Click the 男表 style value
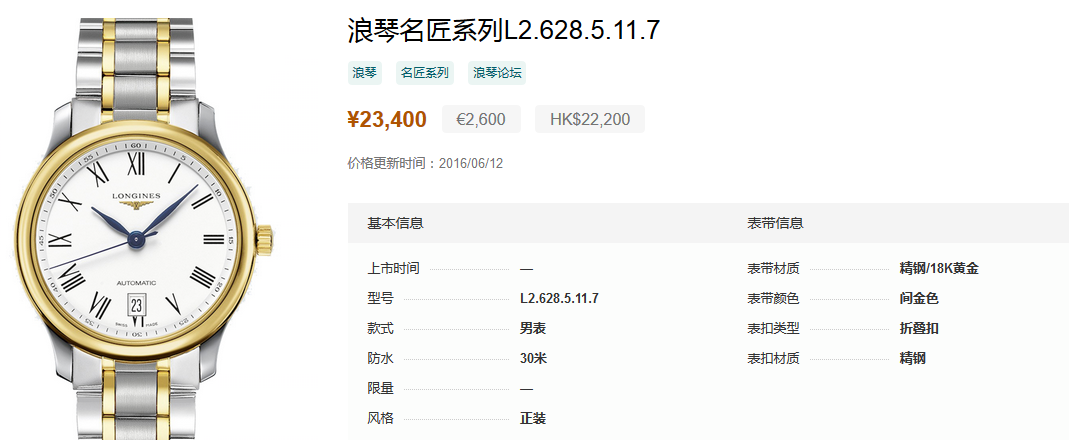1069x440 pixels. coord(532,329)
